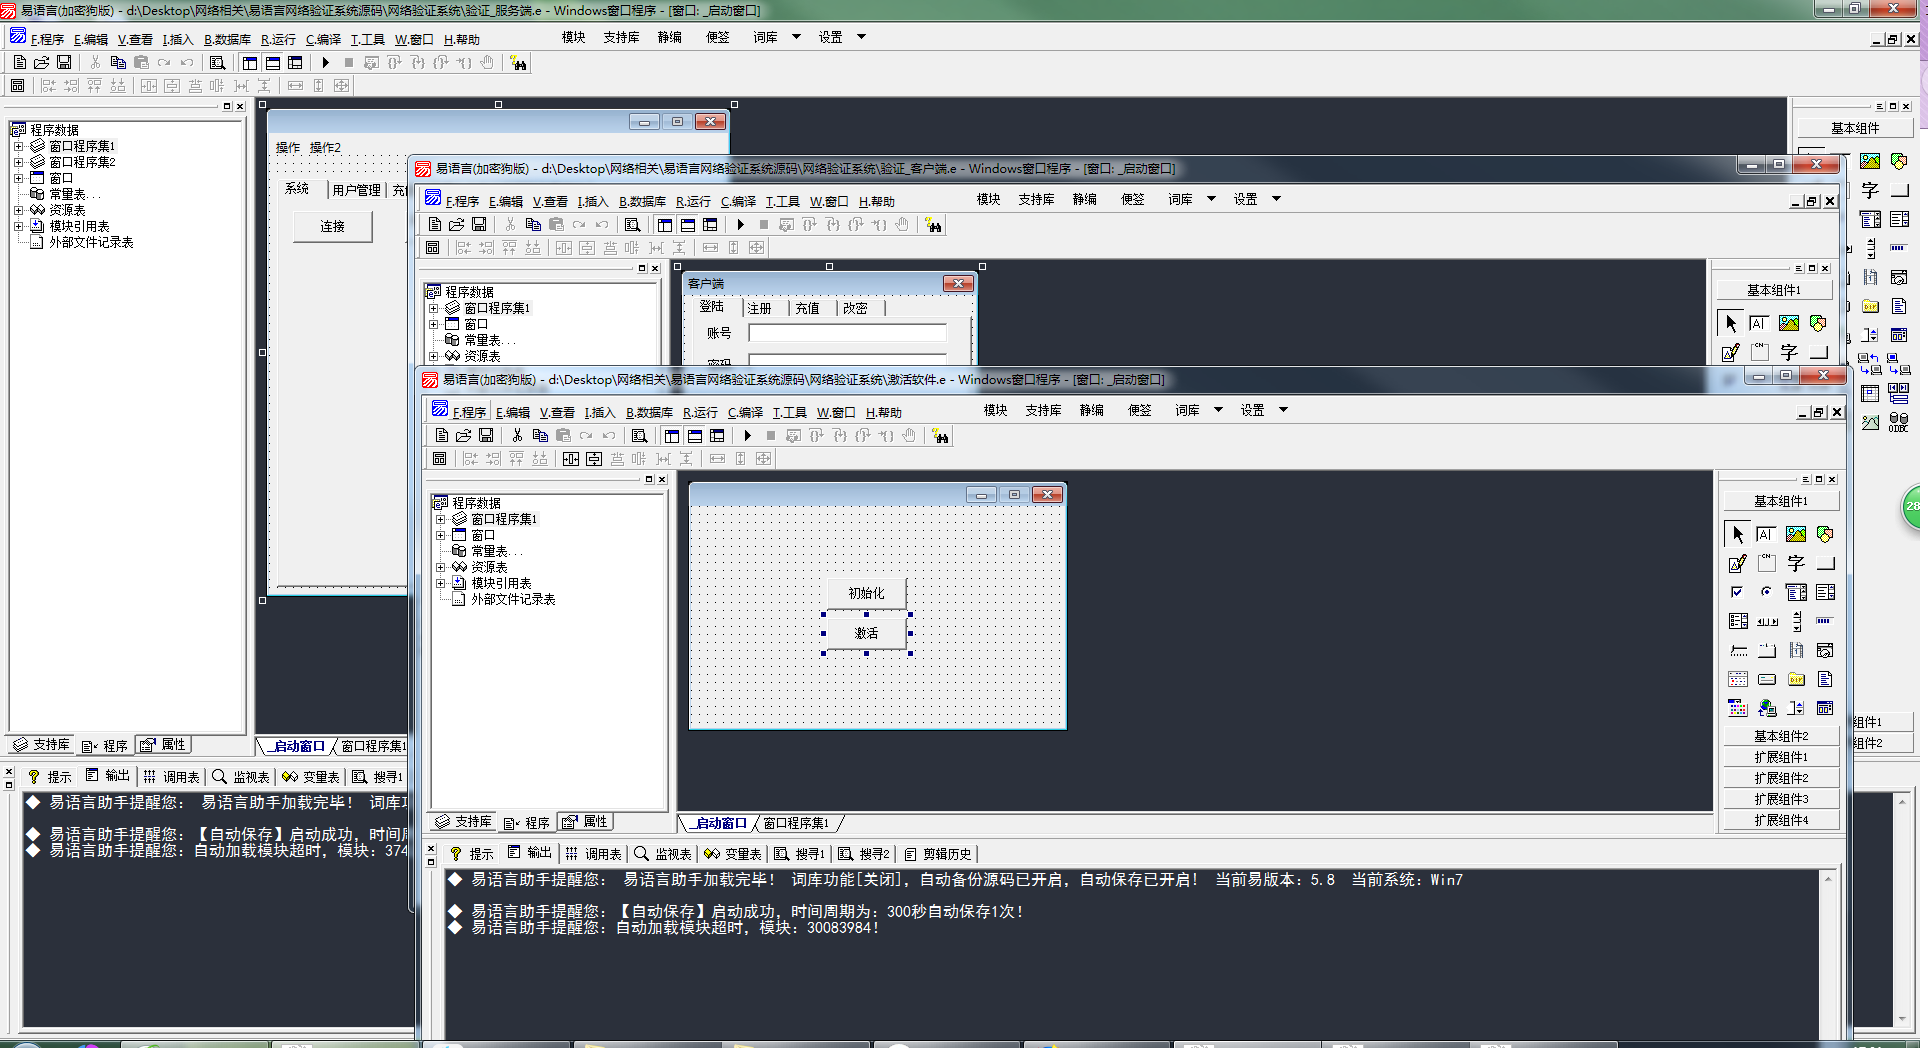Toggle first panel layout button in 验证_服务端 toolbar
This screenshot has width=1928, height=1048.
[x=250, y=62]
